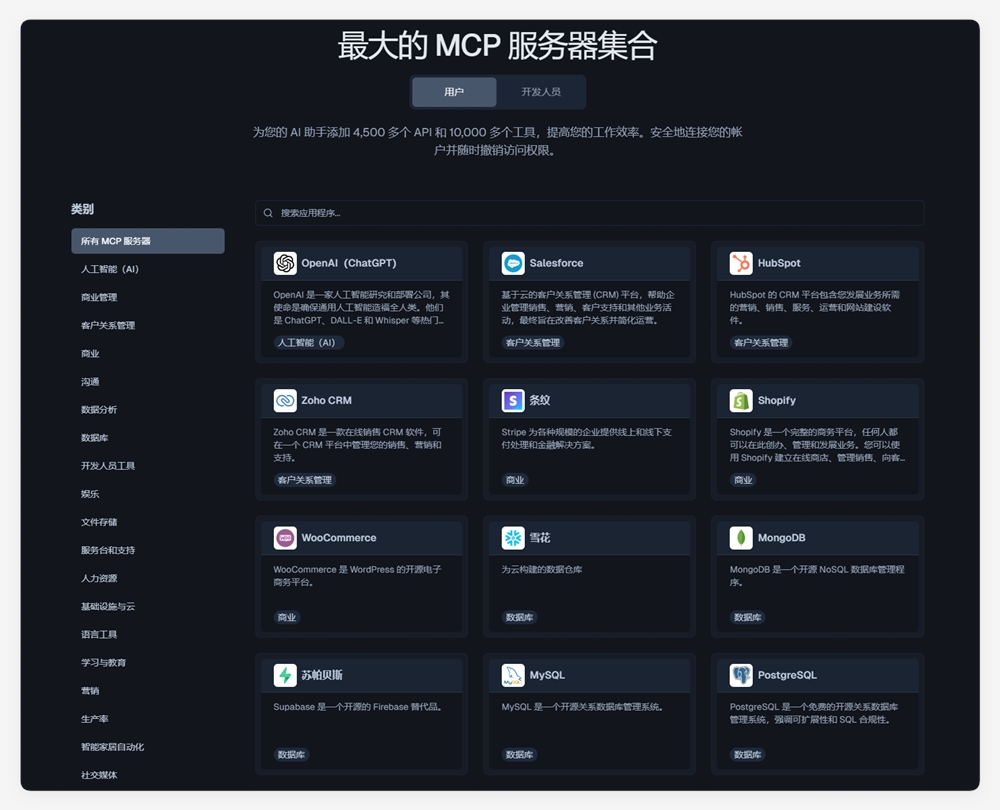Click the 条纹 (Stripe) icon
This screenshot has width=1000, height=810.
[x=513, y=400]
